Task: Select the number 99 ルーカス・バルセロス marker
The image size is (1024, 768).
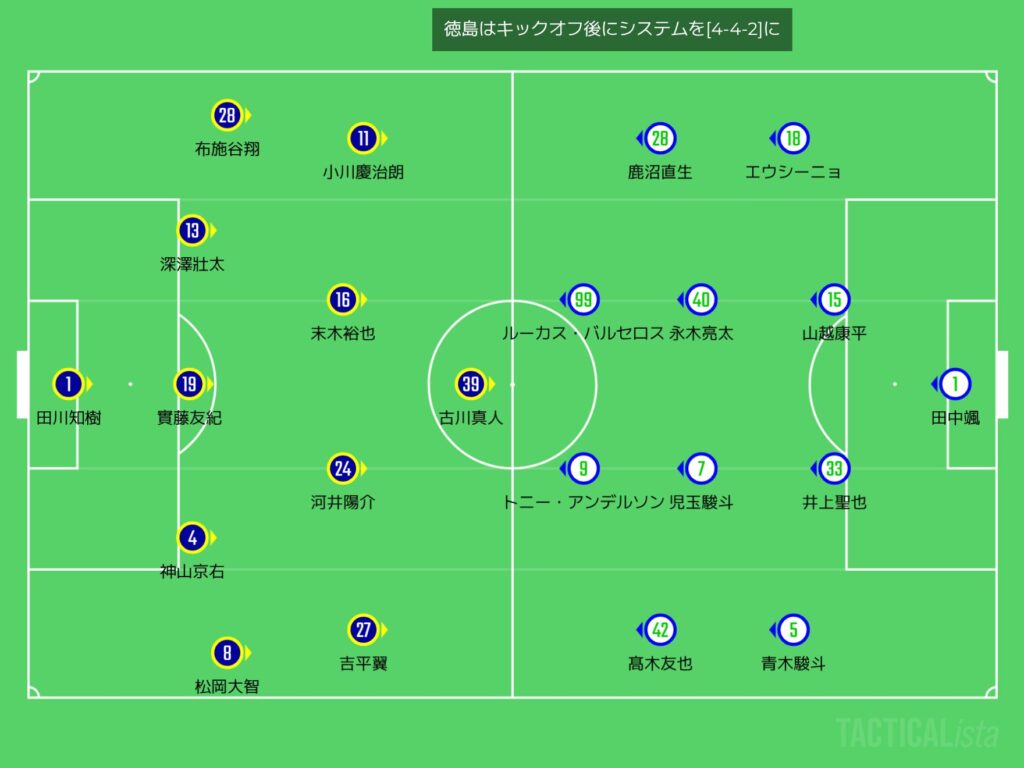Action: pyautogui.click(x=583, y=299)
